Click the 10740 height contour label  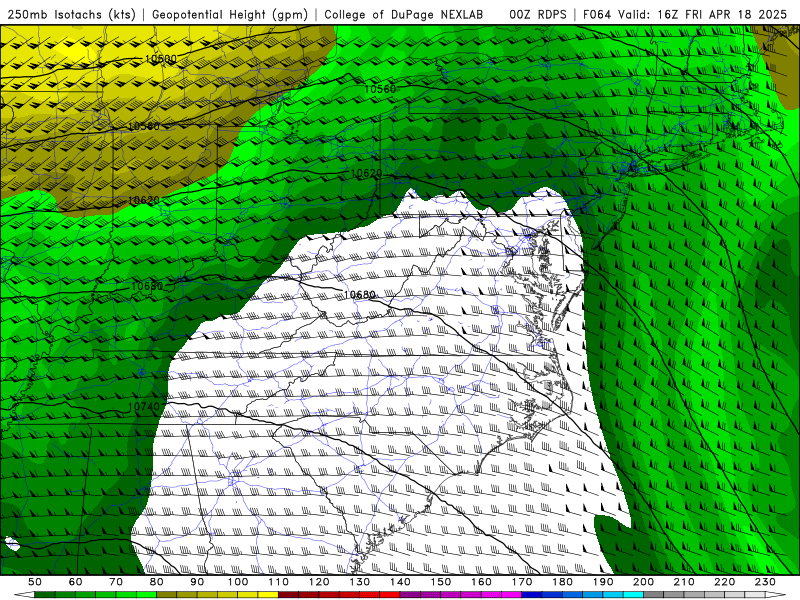click(x=144, y=407)
